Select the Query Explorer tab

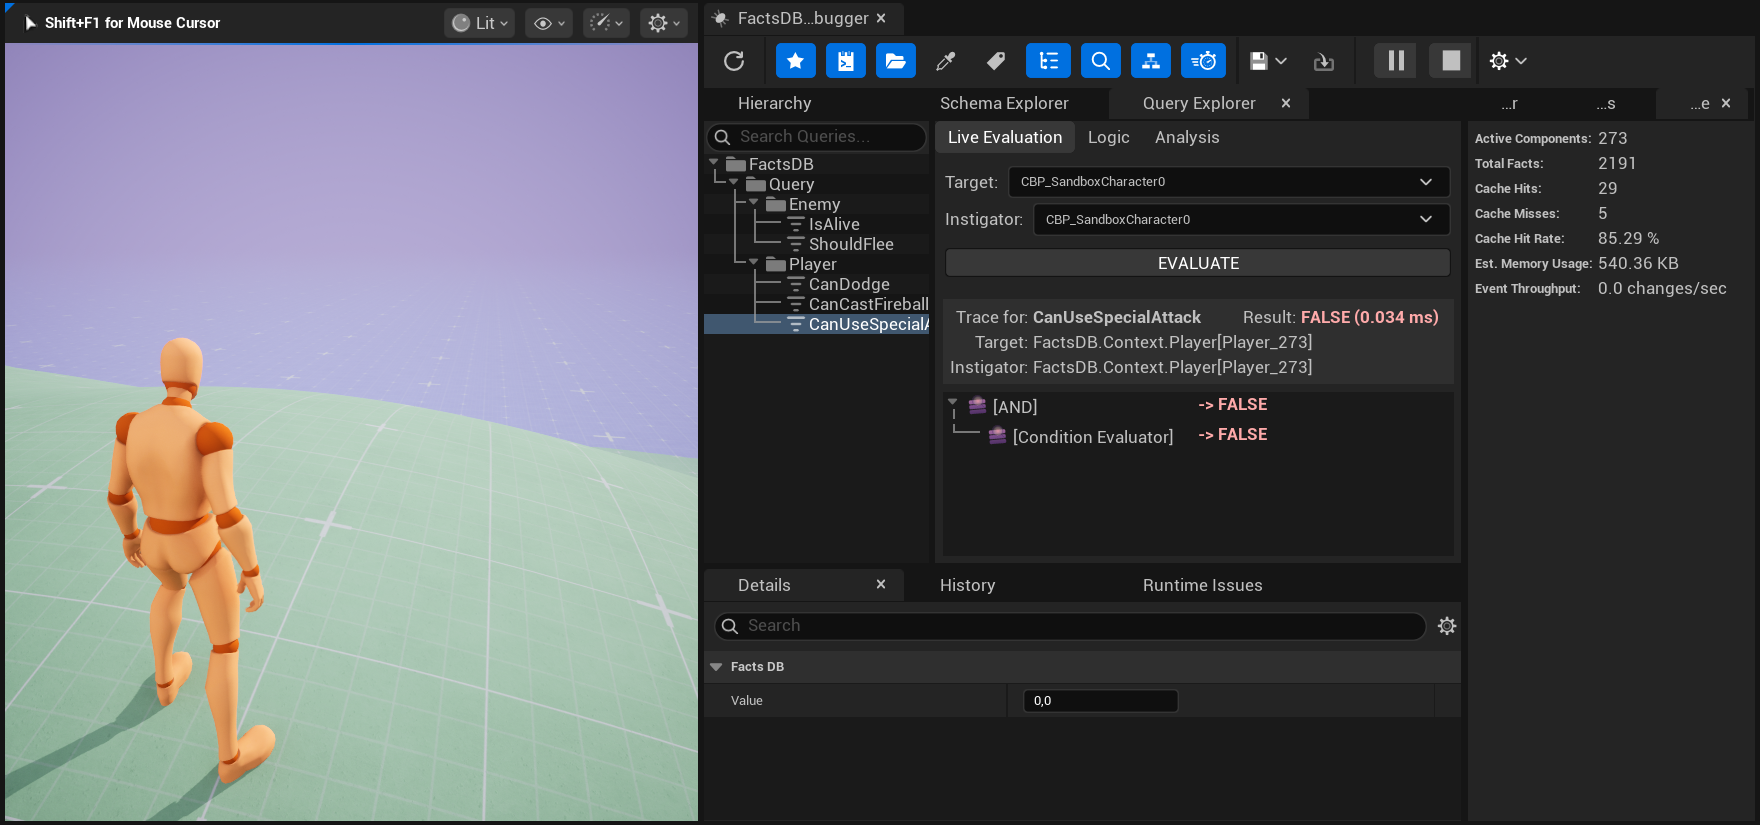(x=1199, y=103)
